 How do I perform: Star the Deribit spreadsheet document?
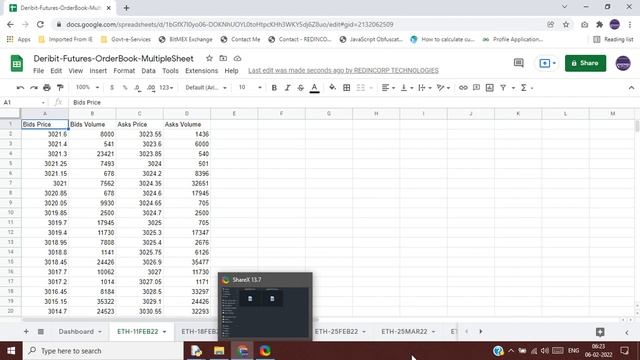[x=209, y=58]
